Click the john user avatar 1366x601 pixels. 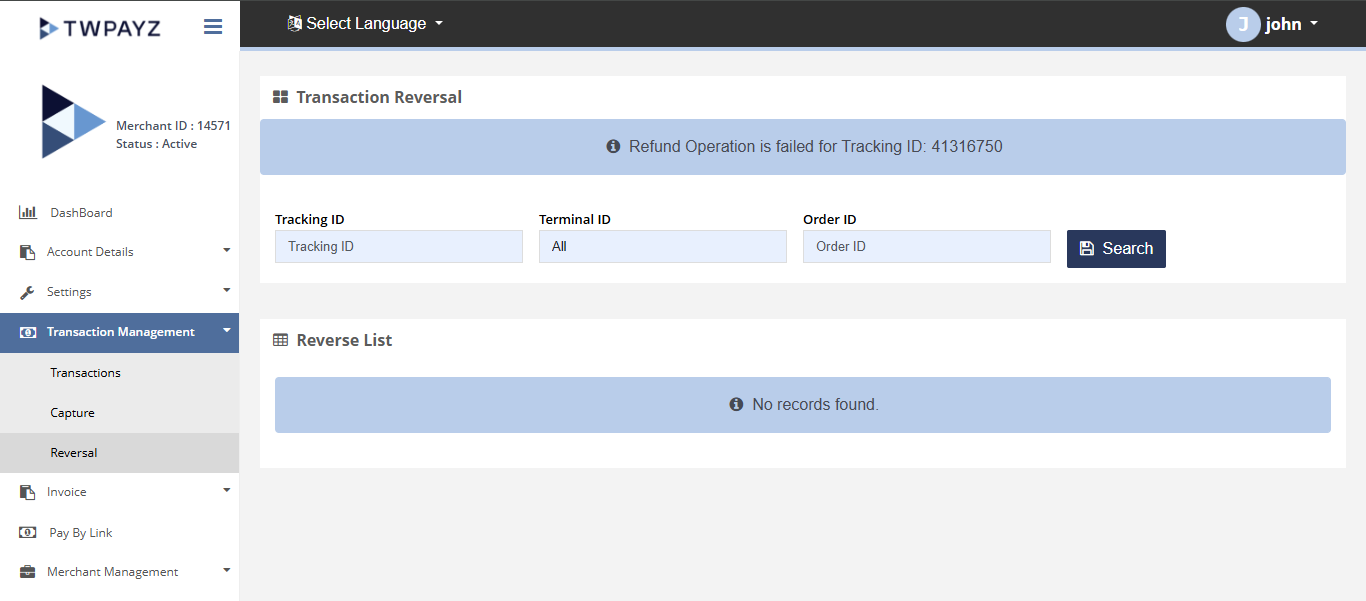click(x=1243, y=24)
